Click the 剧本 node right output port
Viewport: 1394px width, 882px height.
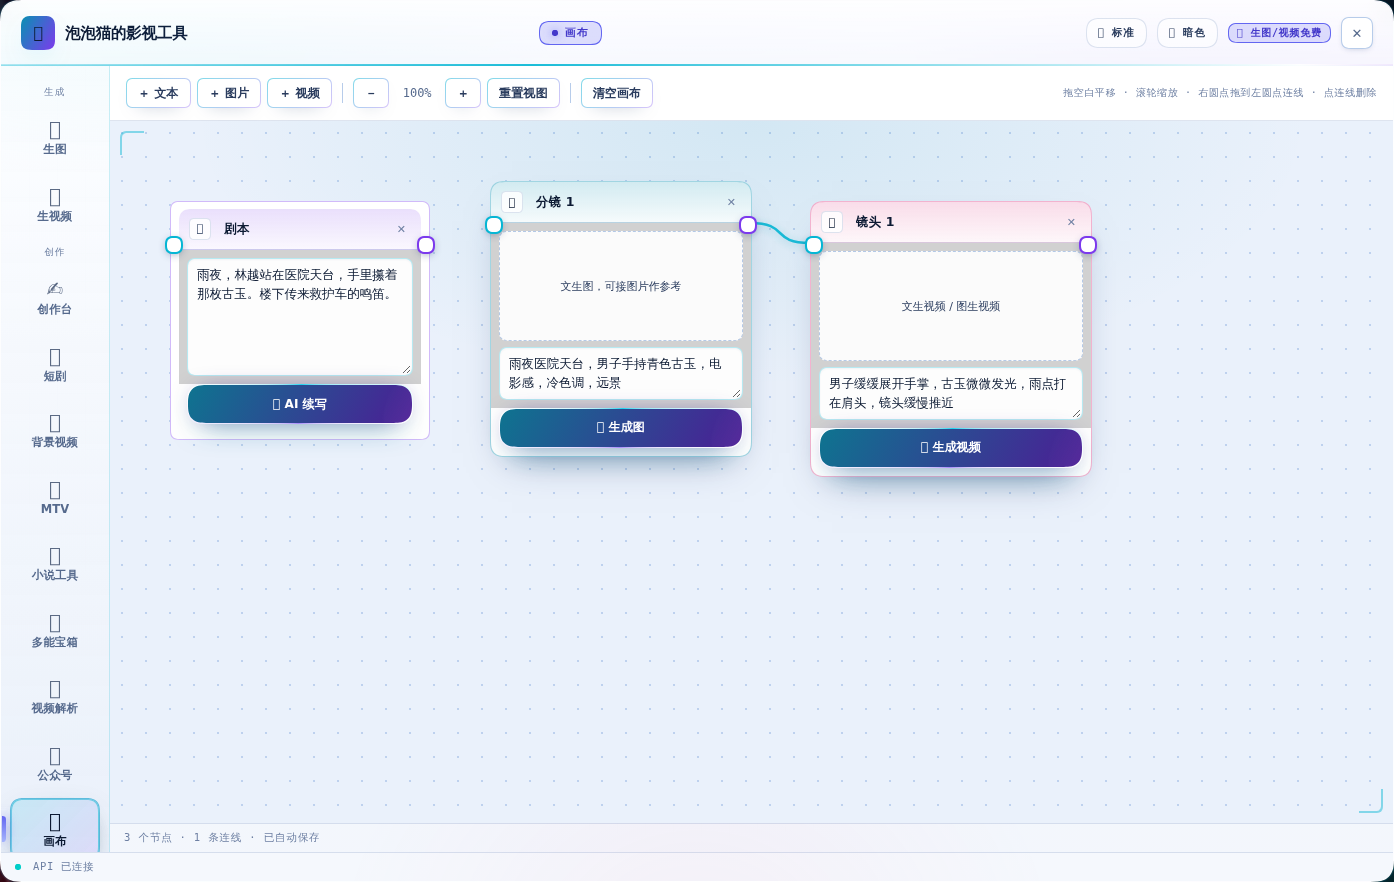coord(426,245)
